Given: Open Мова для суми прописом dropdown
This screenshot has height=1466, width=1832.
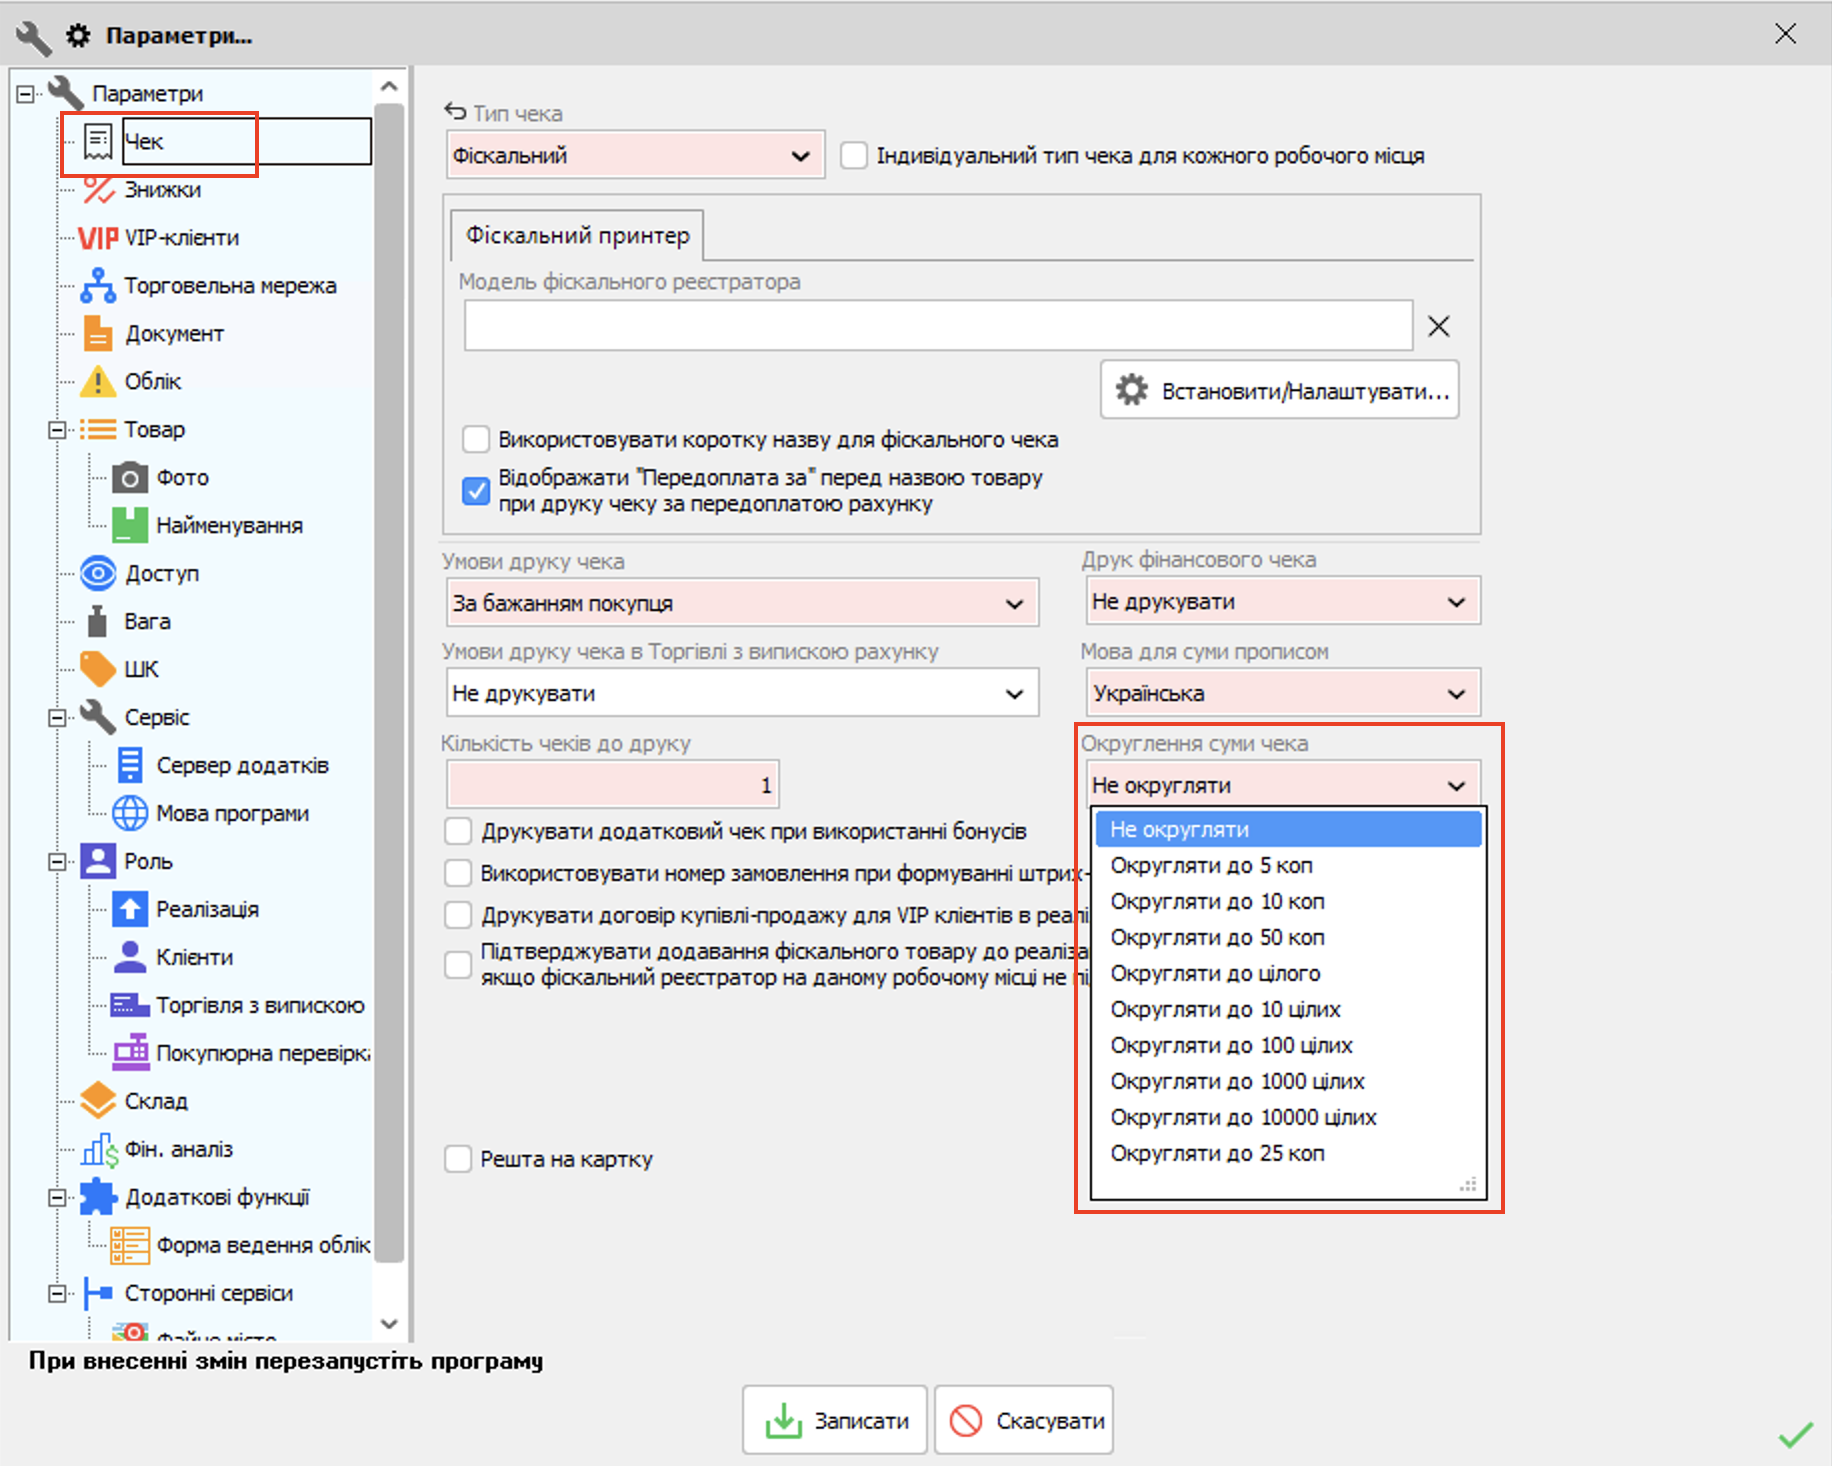Looking at the screenshot, I should [1283, 693].
